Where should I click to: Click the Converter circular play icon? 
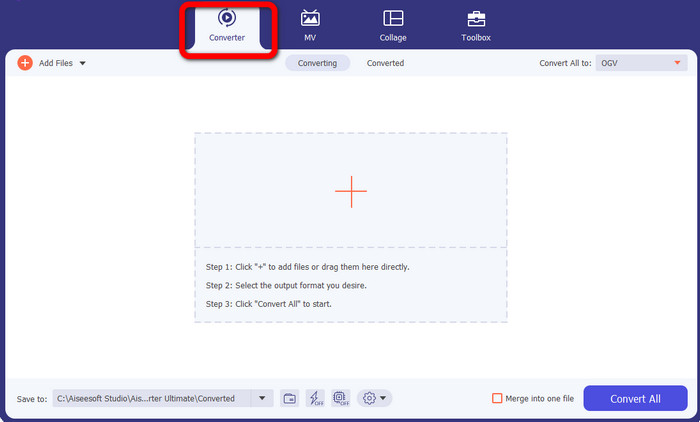pyautogui.click(x=227, y=18)
